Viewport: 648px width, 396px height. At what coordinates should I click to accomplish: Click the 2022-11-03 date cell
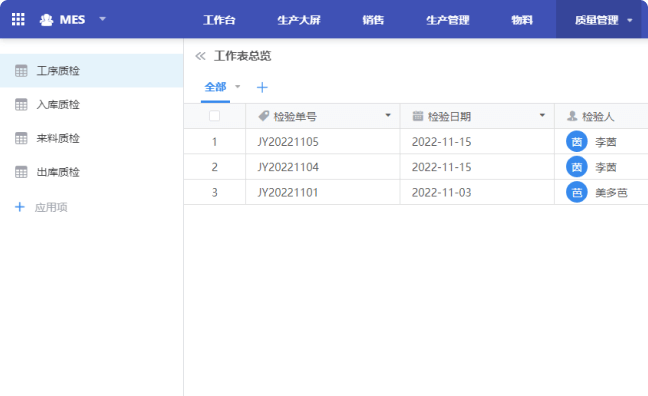click(477, 192)
